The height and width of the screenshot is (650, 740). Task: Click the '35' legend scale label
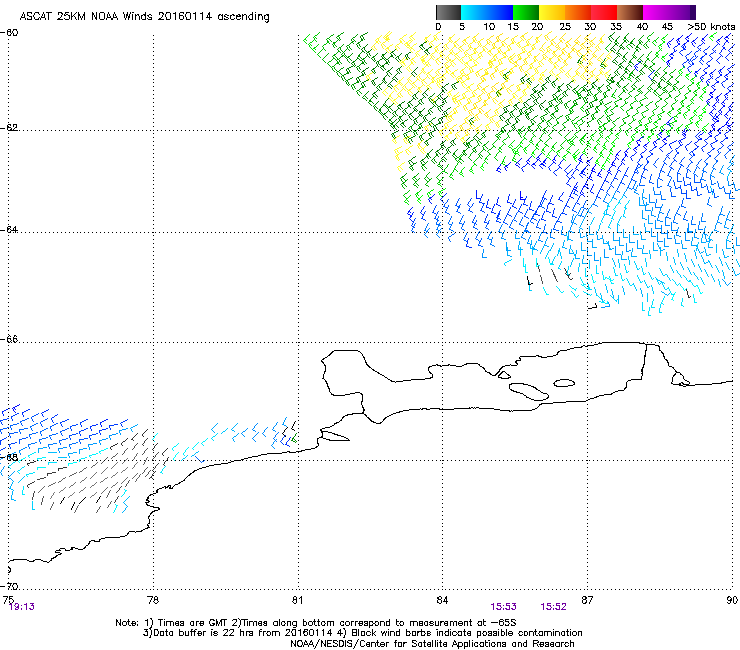[616, 27]
